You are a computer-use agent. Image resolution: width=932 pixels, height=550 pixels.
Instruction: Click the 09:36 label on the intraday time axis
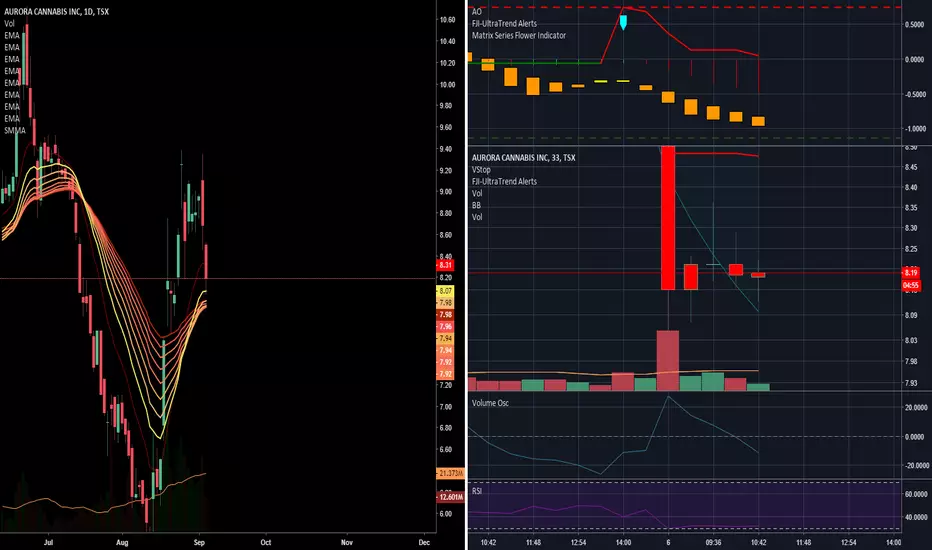[x=713, y=542]
